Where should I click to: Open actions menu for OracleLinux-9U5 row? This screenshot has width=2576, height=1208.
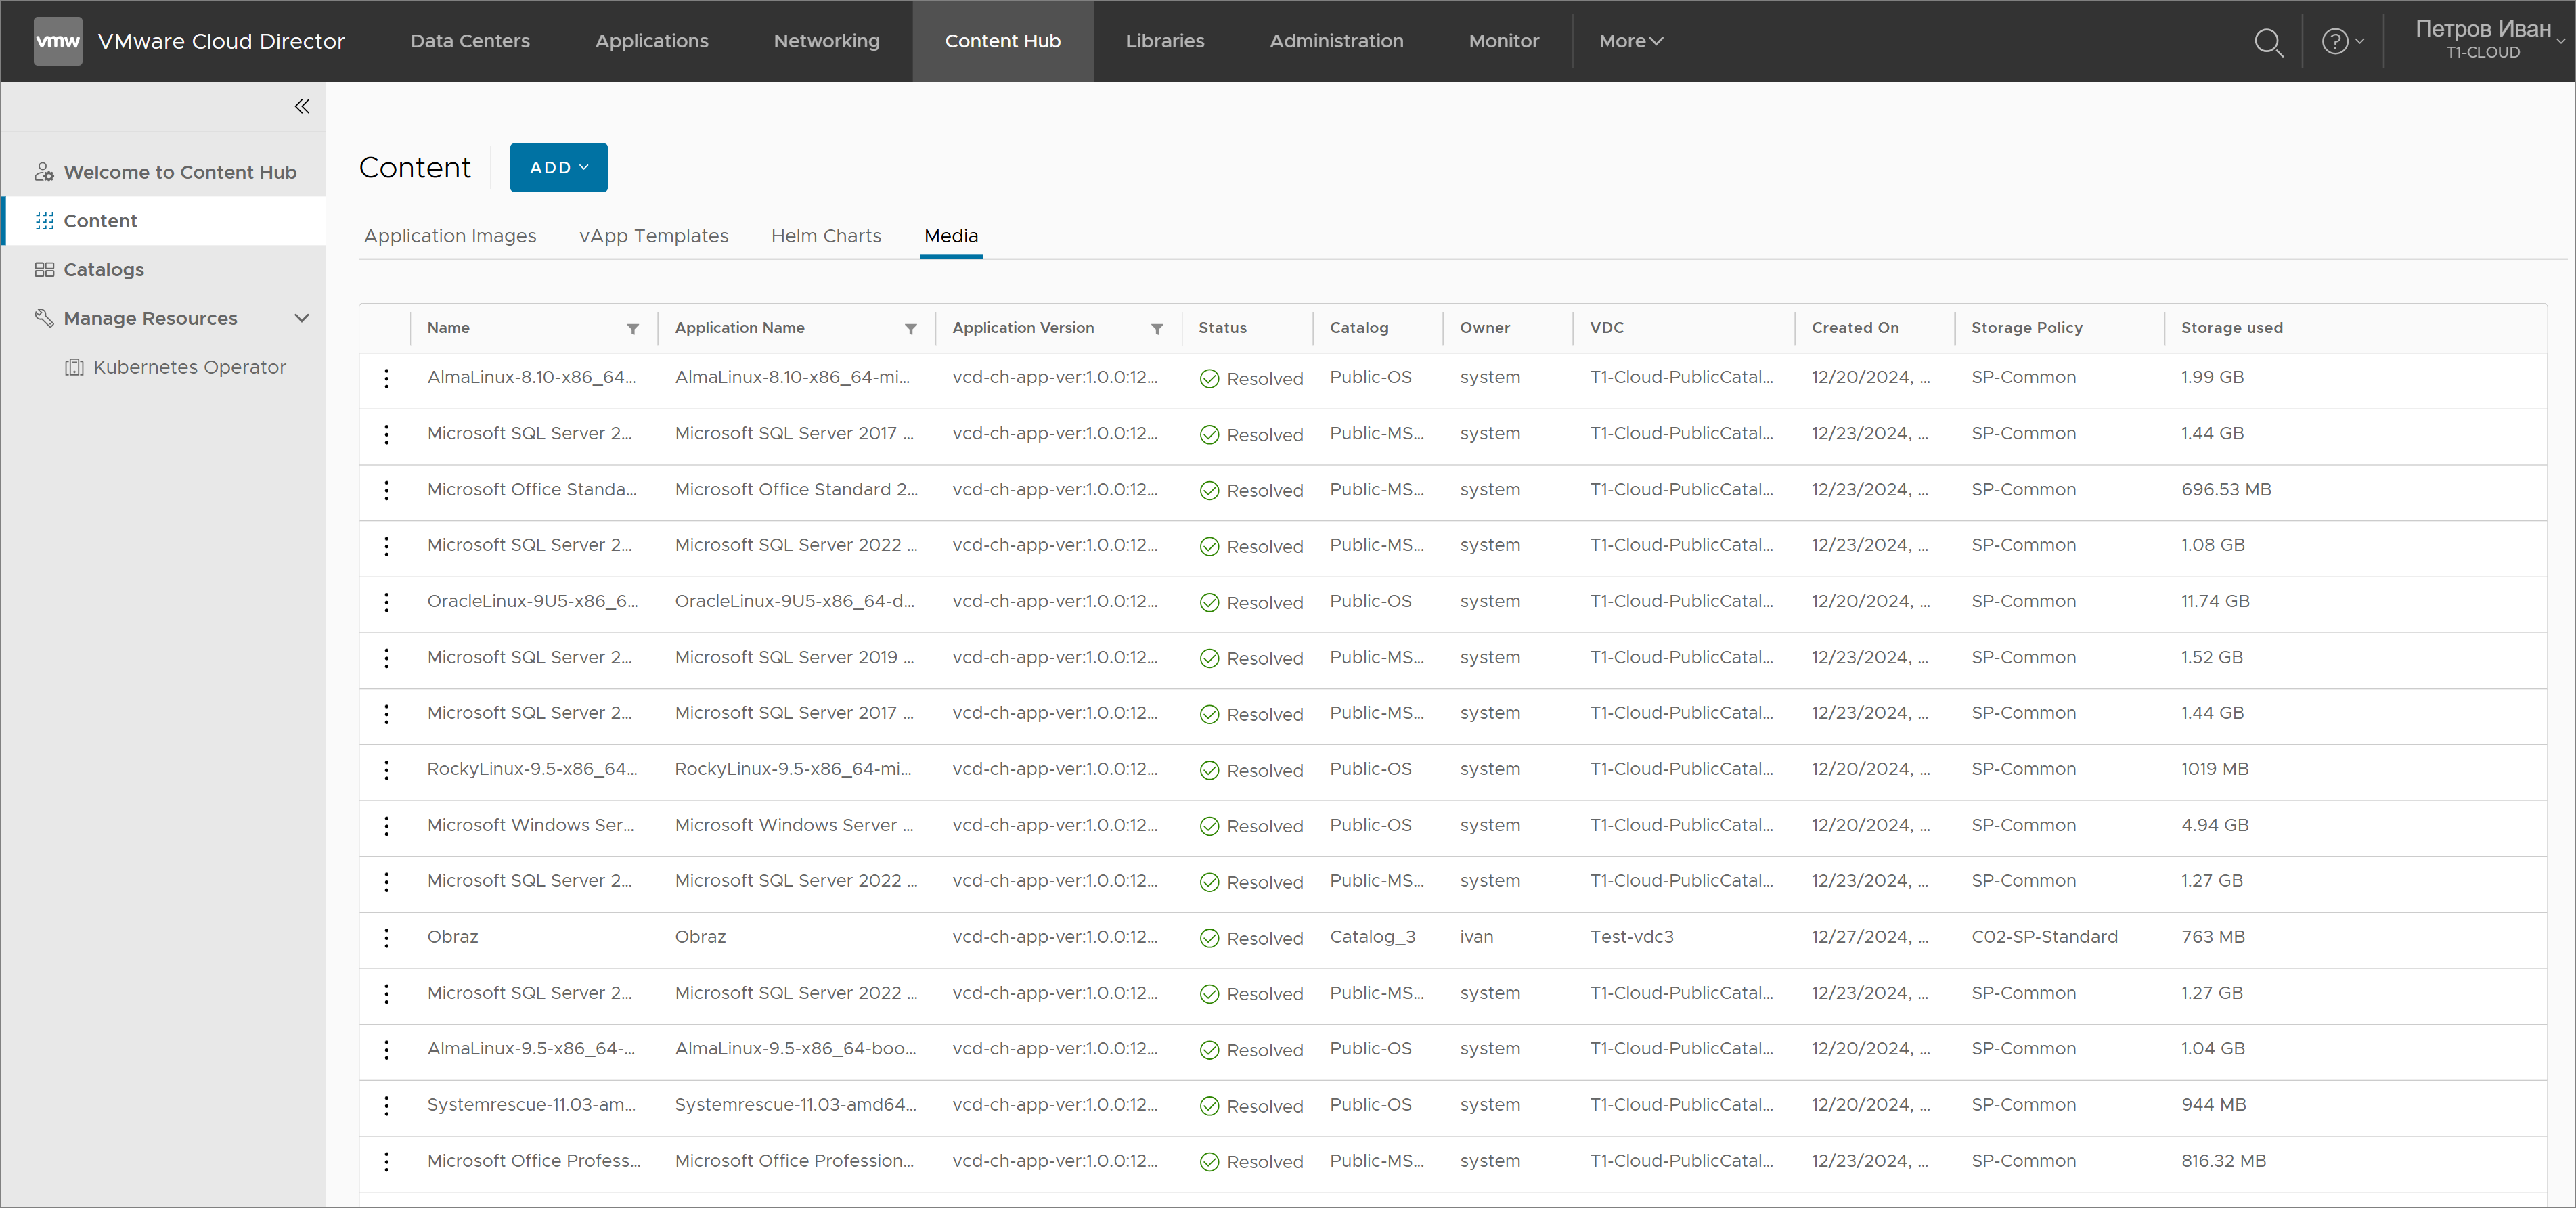click(x=386, y=602)
